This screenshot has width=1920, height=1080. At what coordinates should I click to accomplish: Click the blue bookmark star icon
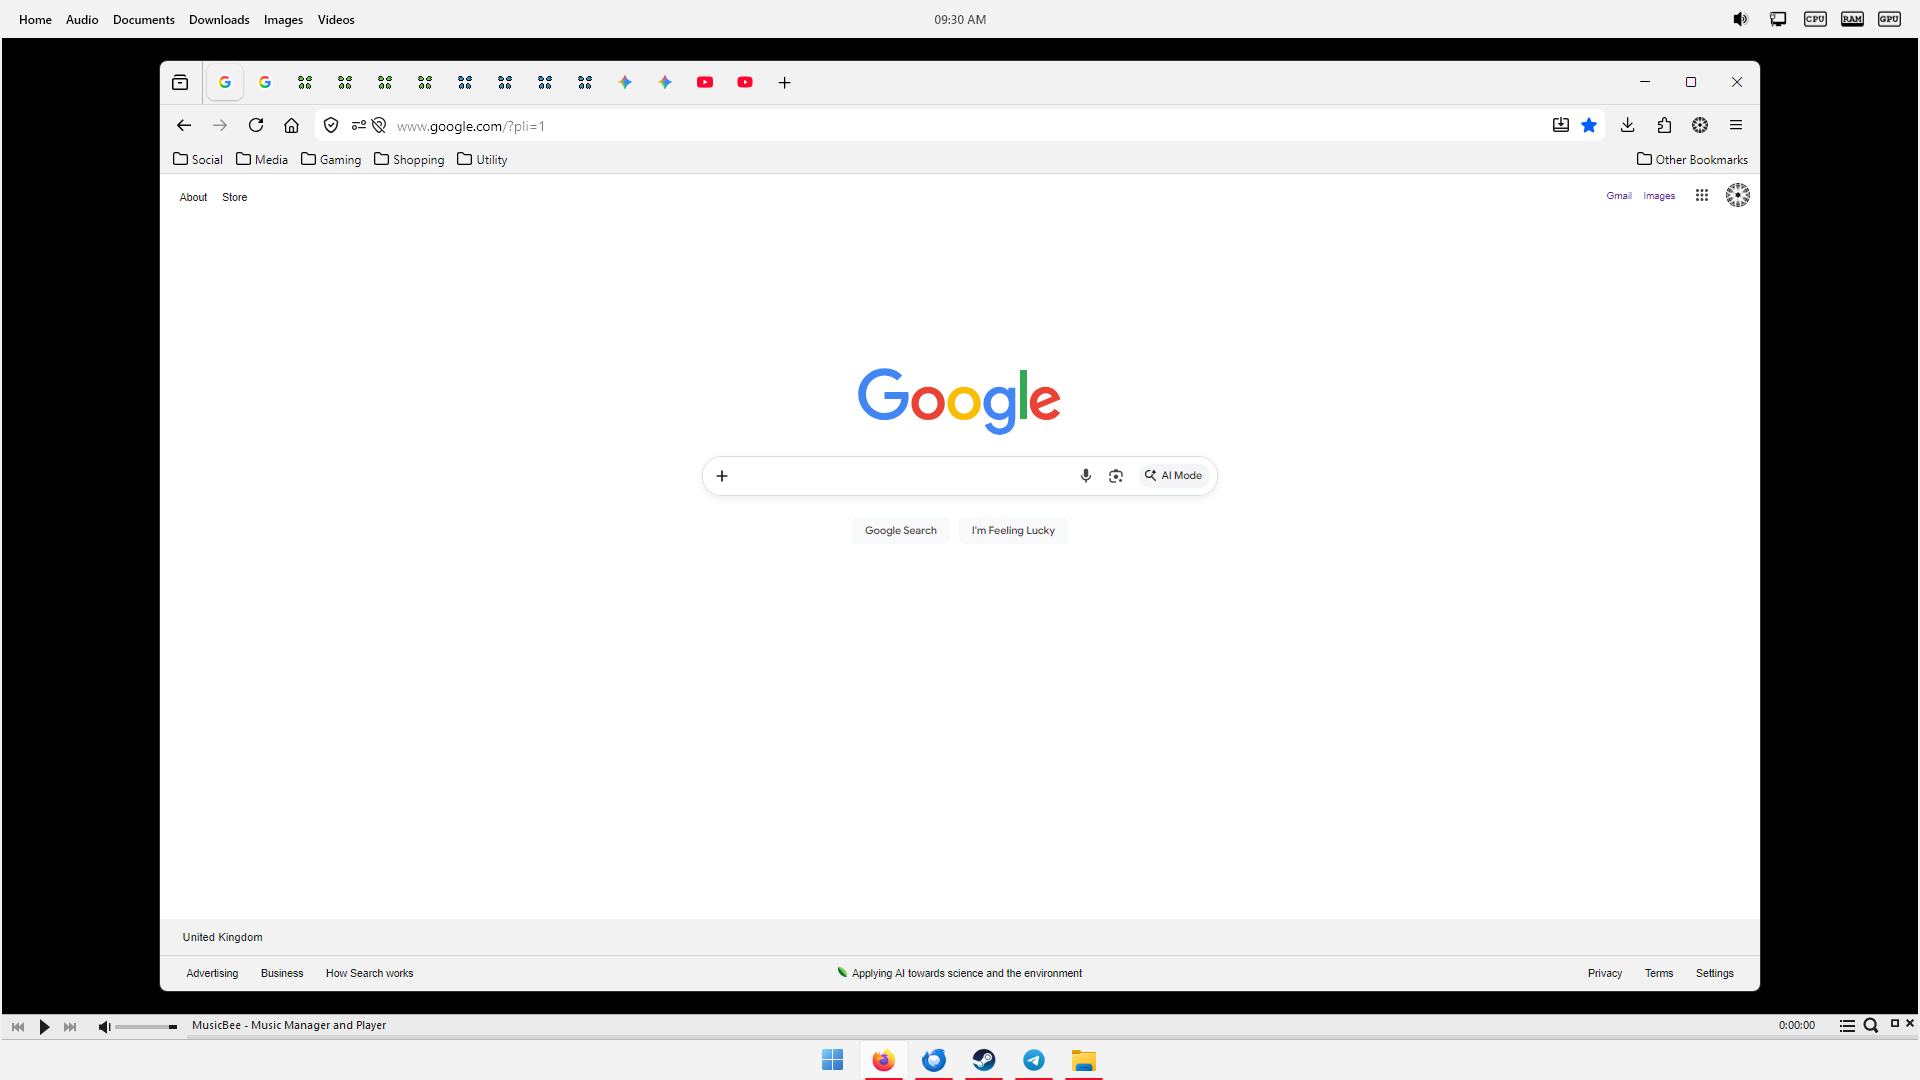click(x=1589, y=125)
